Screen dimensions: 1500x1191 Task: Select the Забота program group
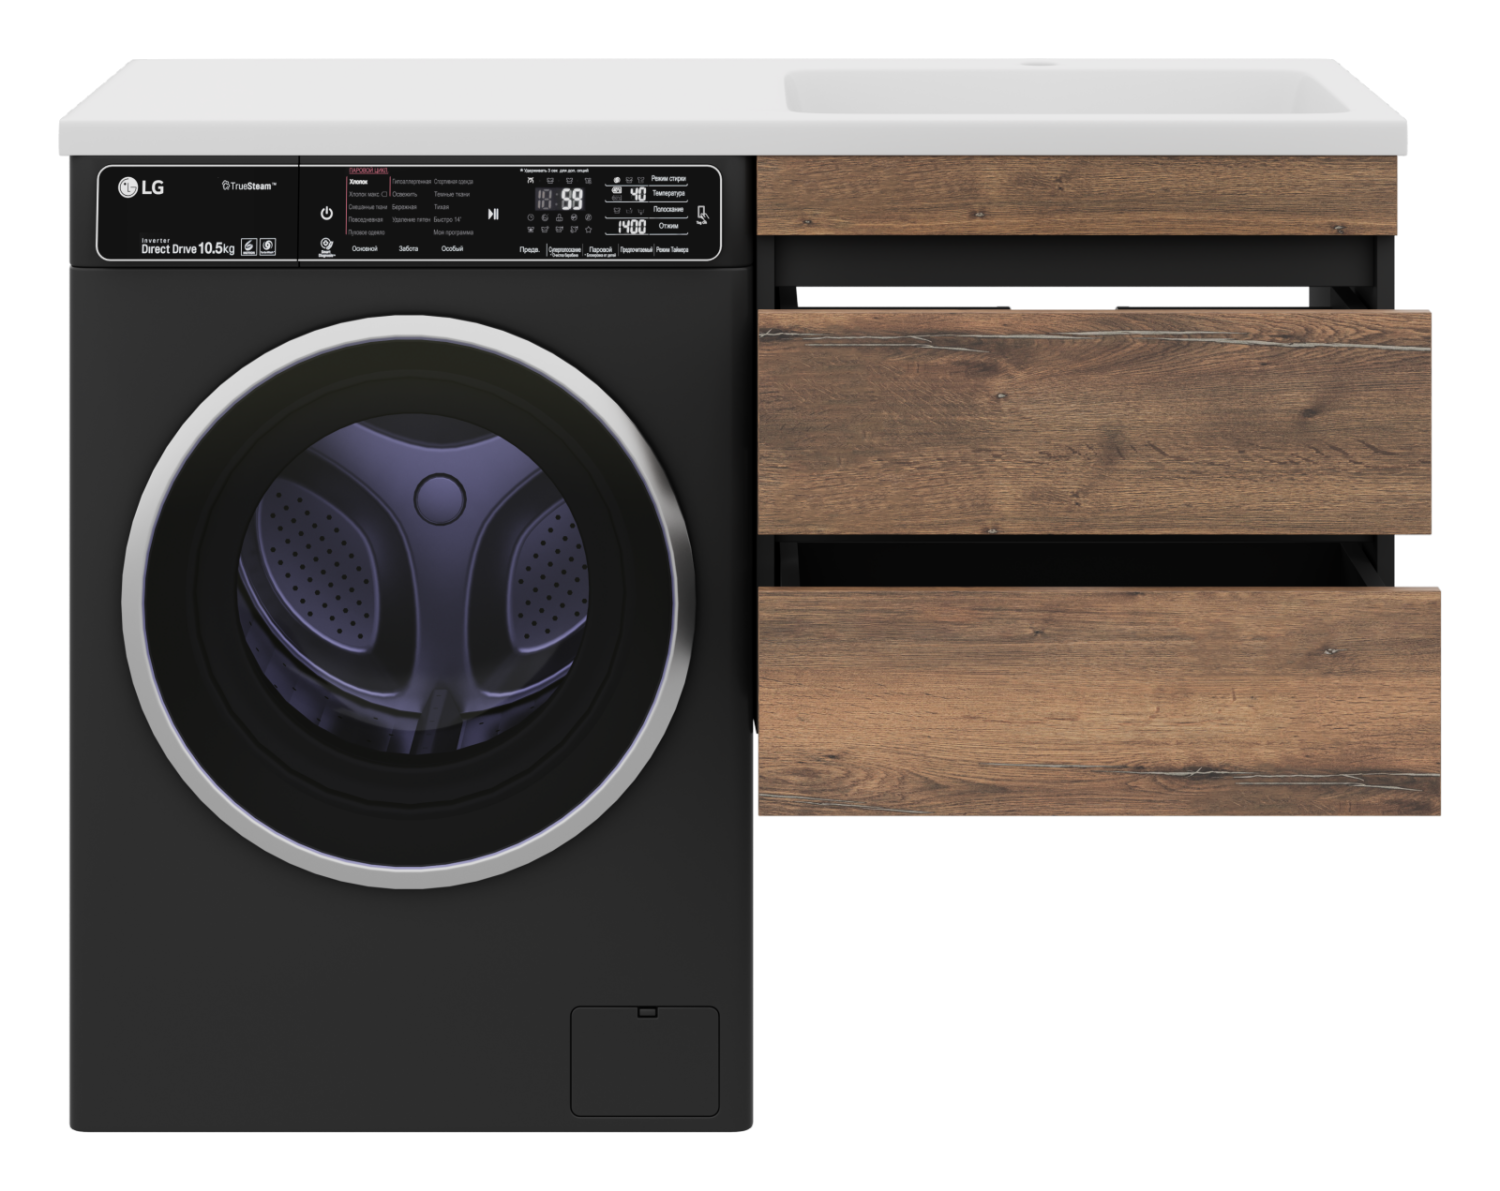click(x=408, y=248)
